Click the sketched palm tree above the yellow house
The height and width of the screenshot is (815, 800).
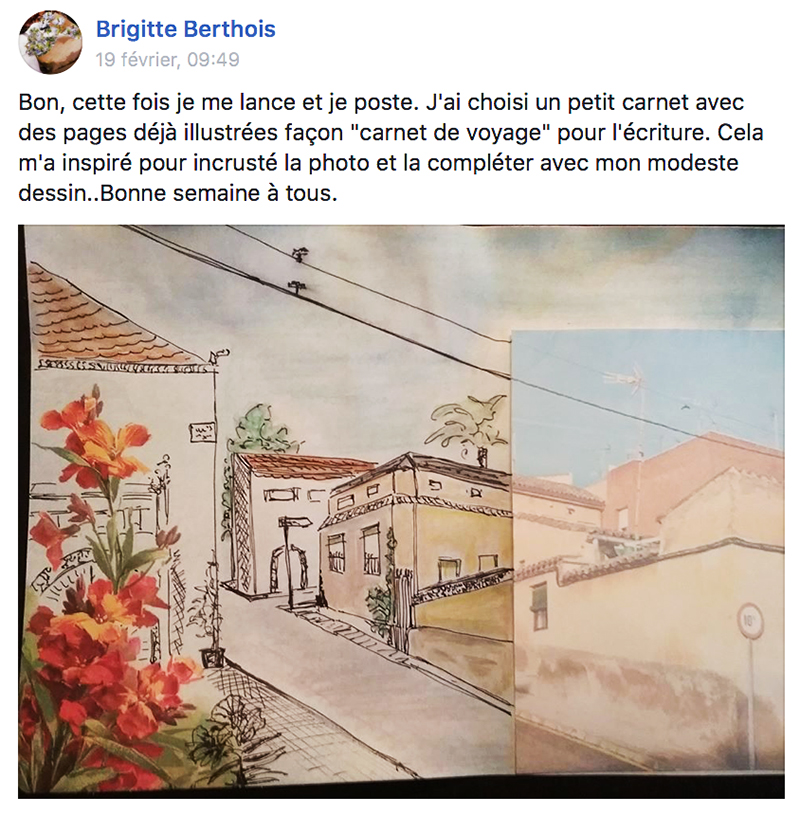click(x=467, y=421)
